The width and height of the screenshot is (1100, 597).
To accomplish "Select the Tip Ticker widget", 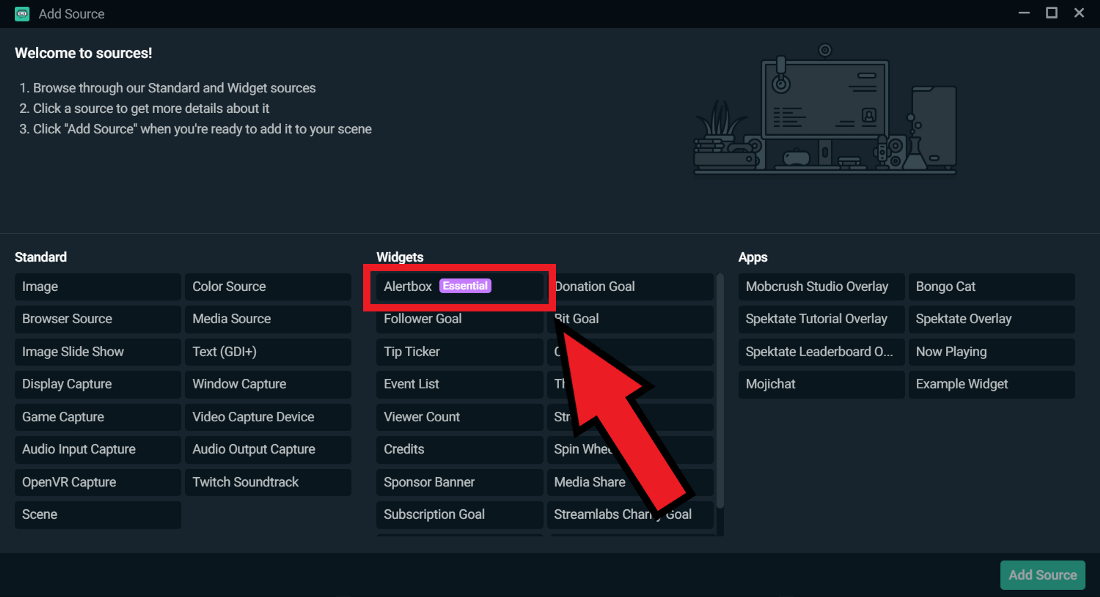I will (460, 351).
